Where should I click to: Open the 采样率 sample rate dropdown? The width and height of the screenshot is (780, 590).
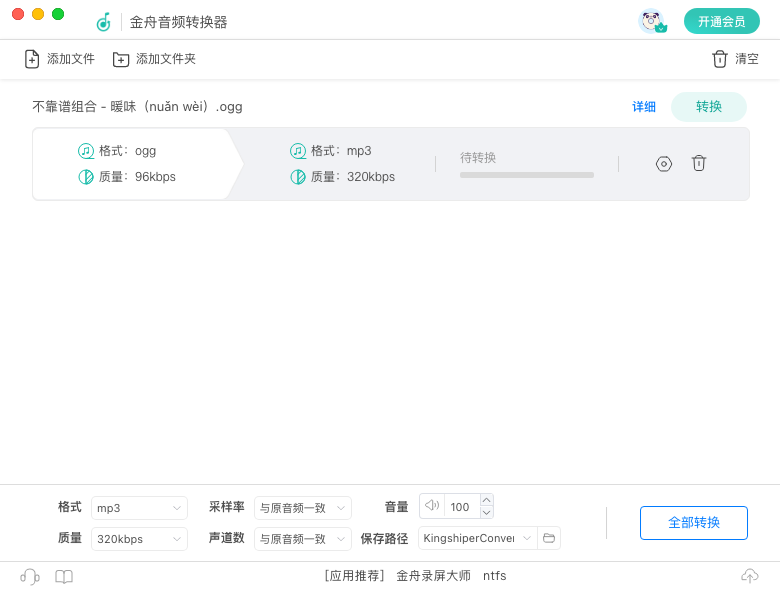pos(302,508)
